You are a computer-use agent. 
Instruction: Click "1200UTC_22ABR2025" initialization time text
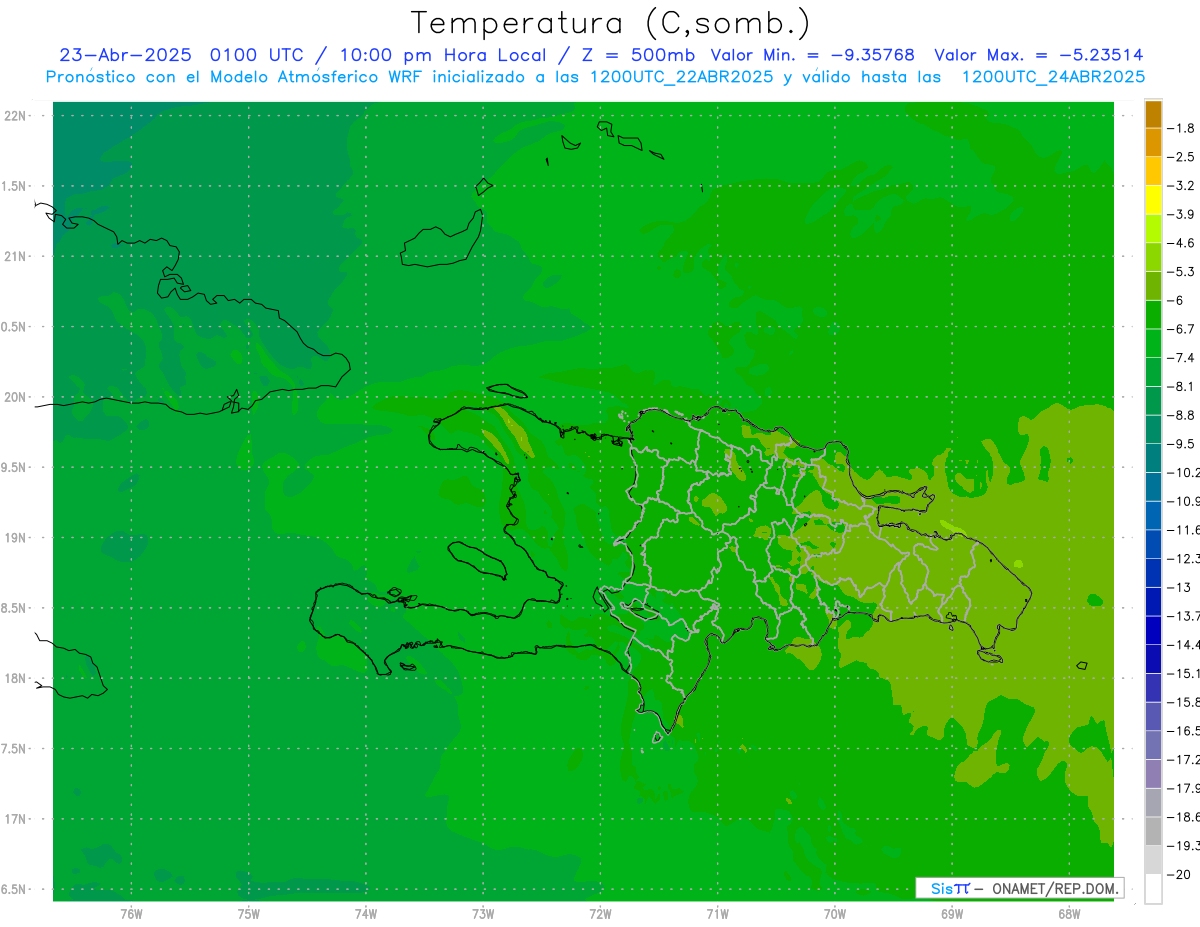pyautogui.click(x=682, y=77)
